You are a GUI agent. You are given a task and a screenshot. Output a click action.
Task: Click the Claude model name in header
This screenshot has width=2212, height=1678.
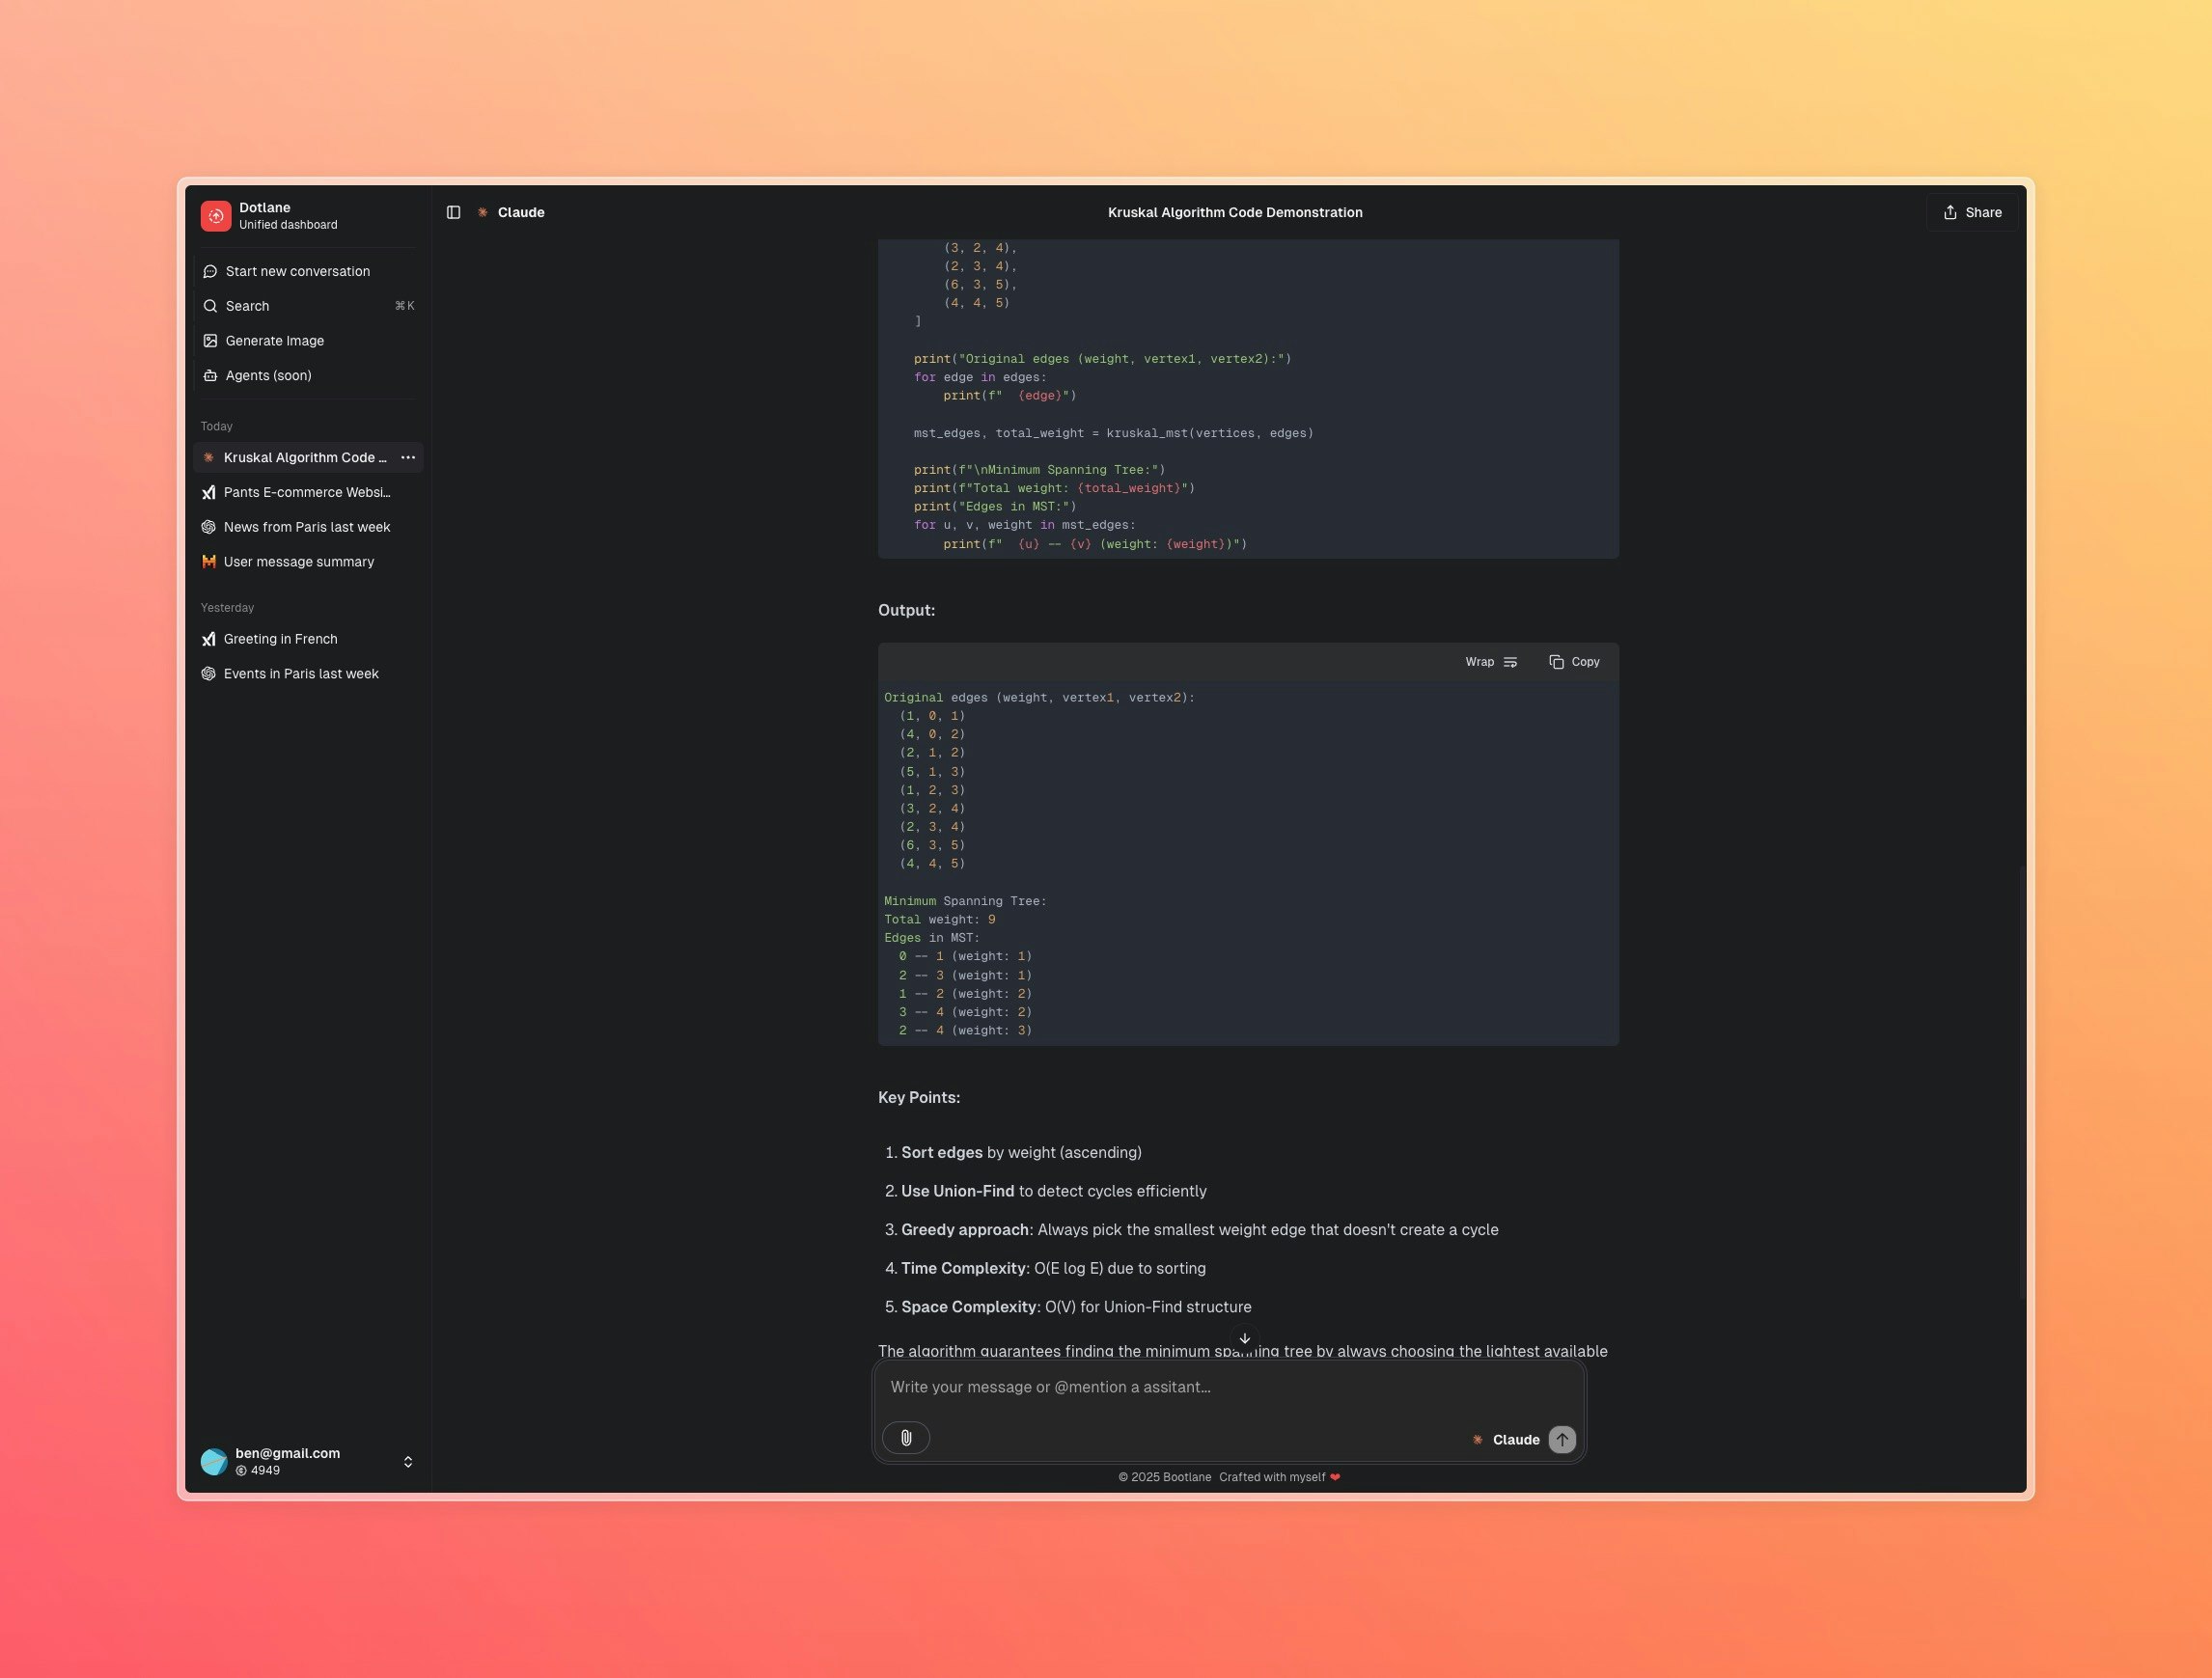coord(521,212)
